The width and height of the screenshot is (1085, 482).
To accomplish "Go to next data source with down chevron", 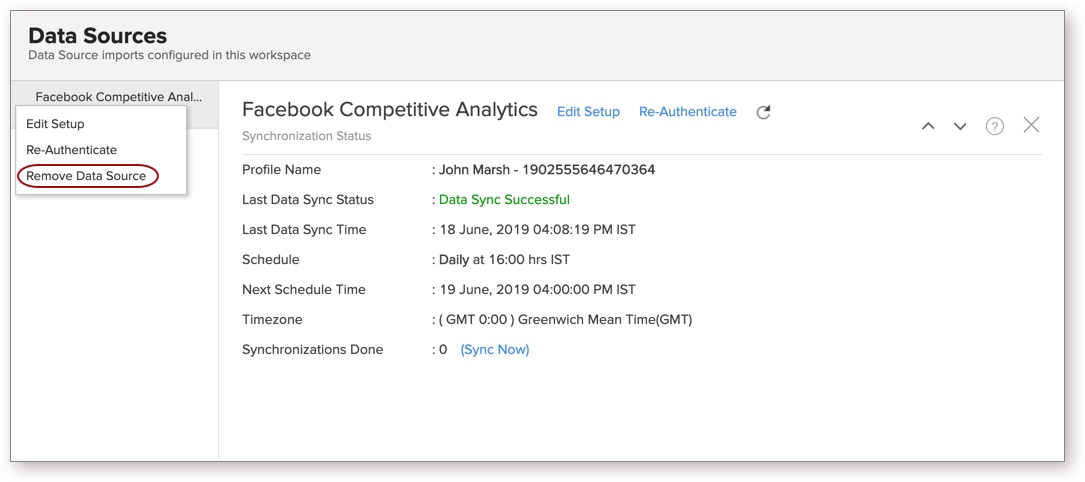I will [960, 126].
